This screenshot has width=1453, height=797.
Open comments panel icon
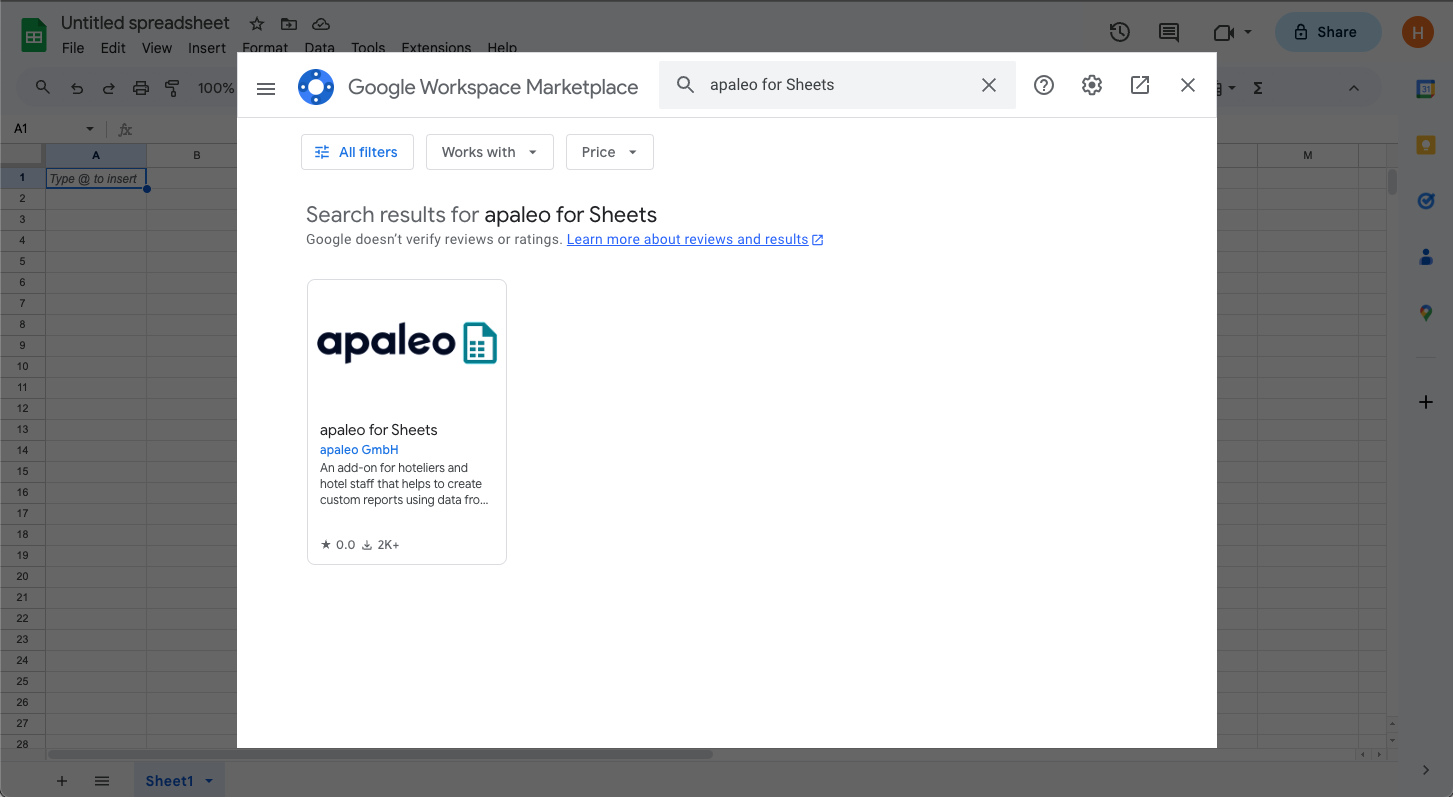click(1168, 32)
